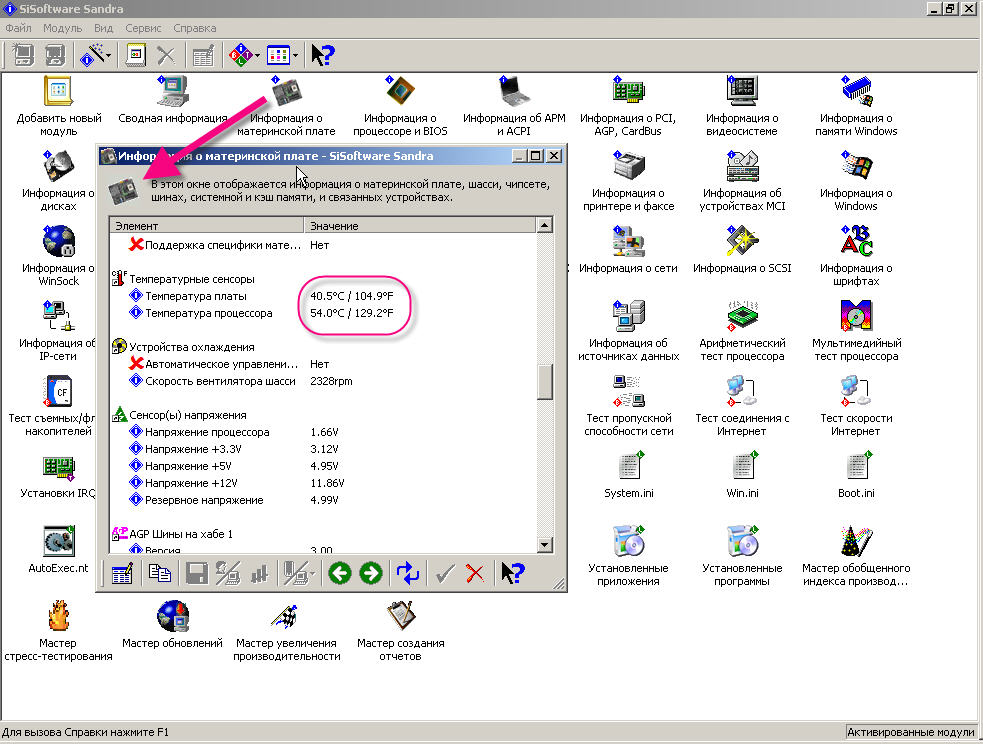
Task: Open Информация о дисках module
Action: pyautogui.click(x=58, y=181)
